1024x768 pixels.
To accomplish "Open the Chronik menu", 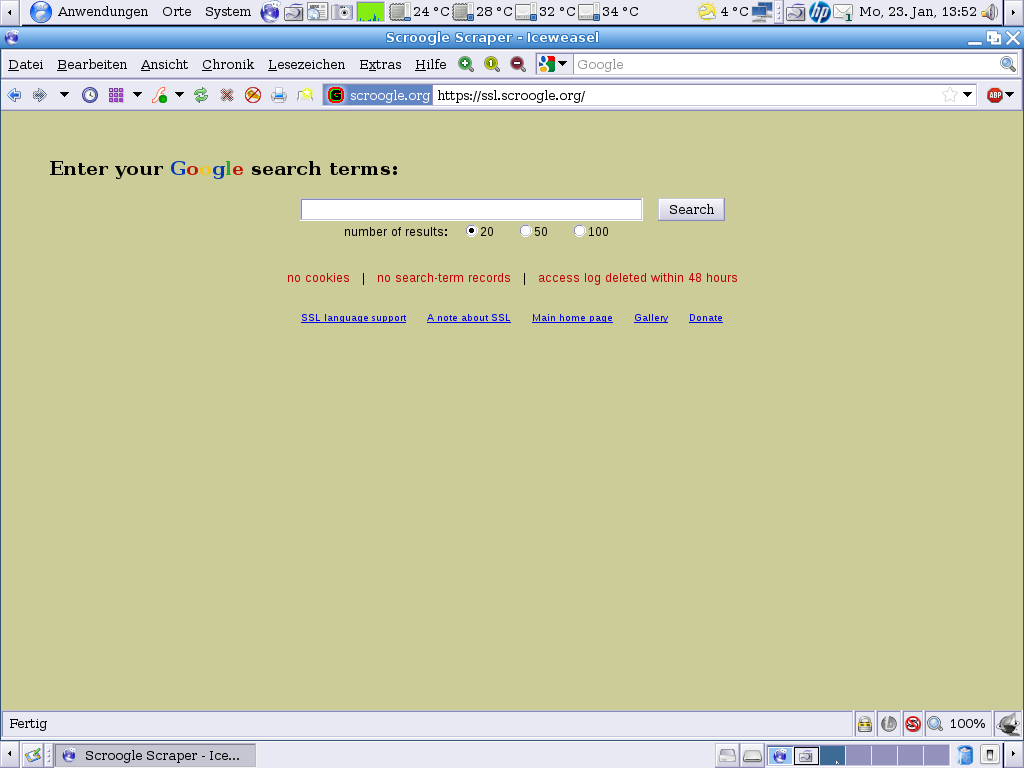I will click(228, 64).
